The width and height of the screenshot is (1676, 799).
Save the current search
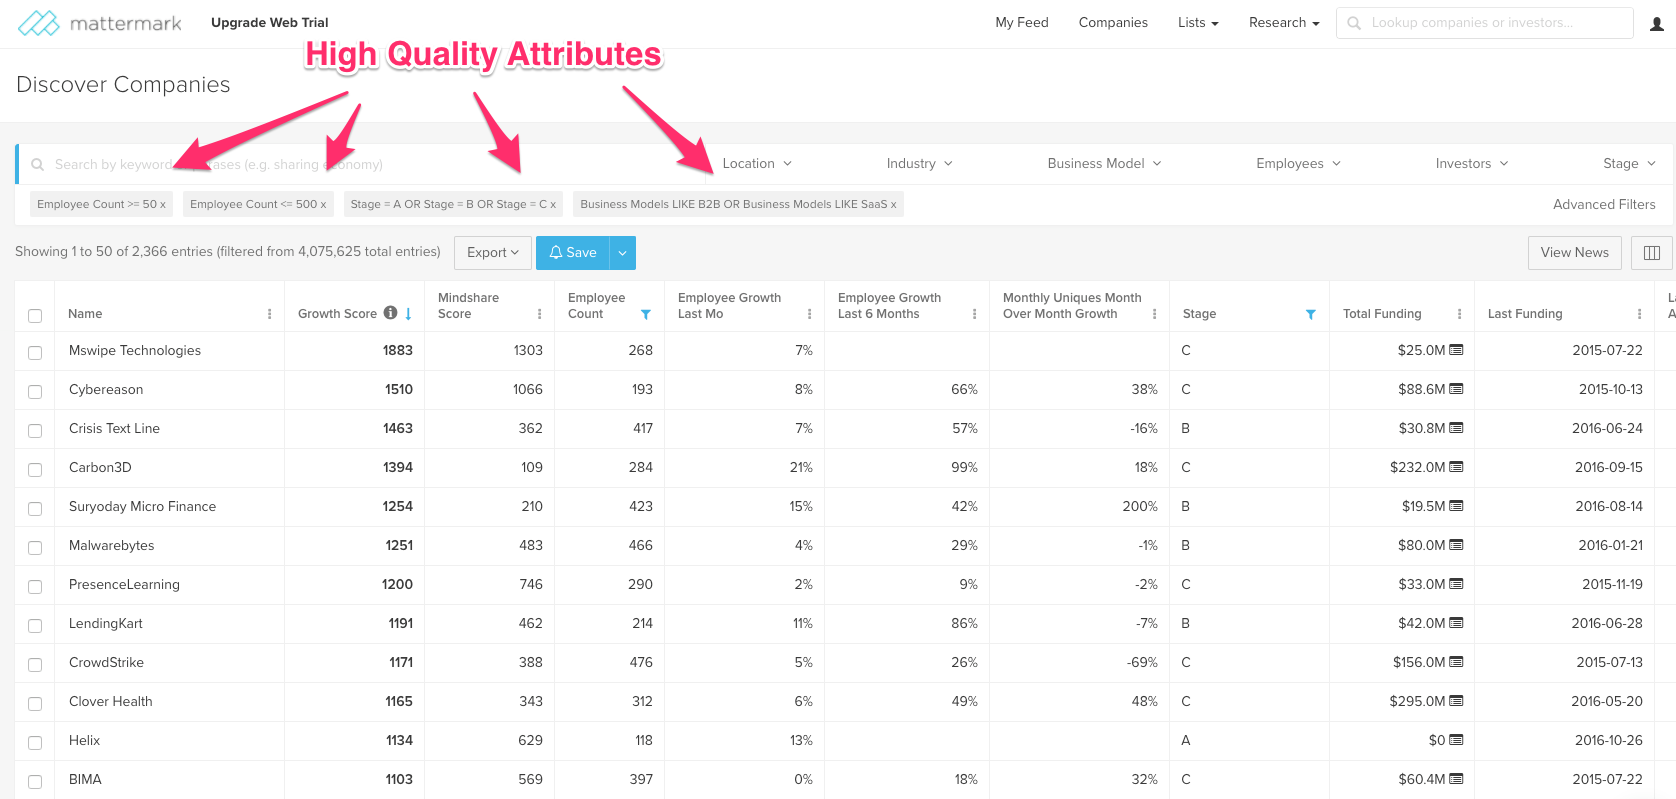573,253
